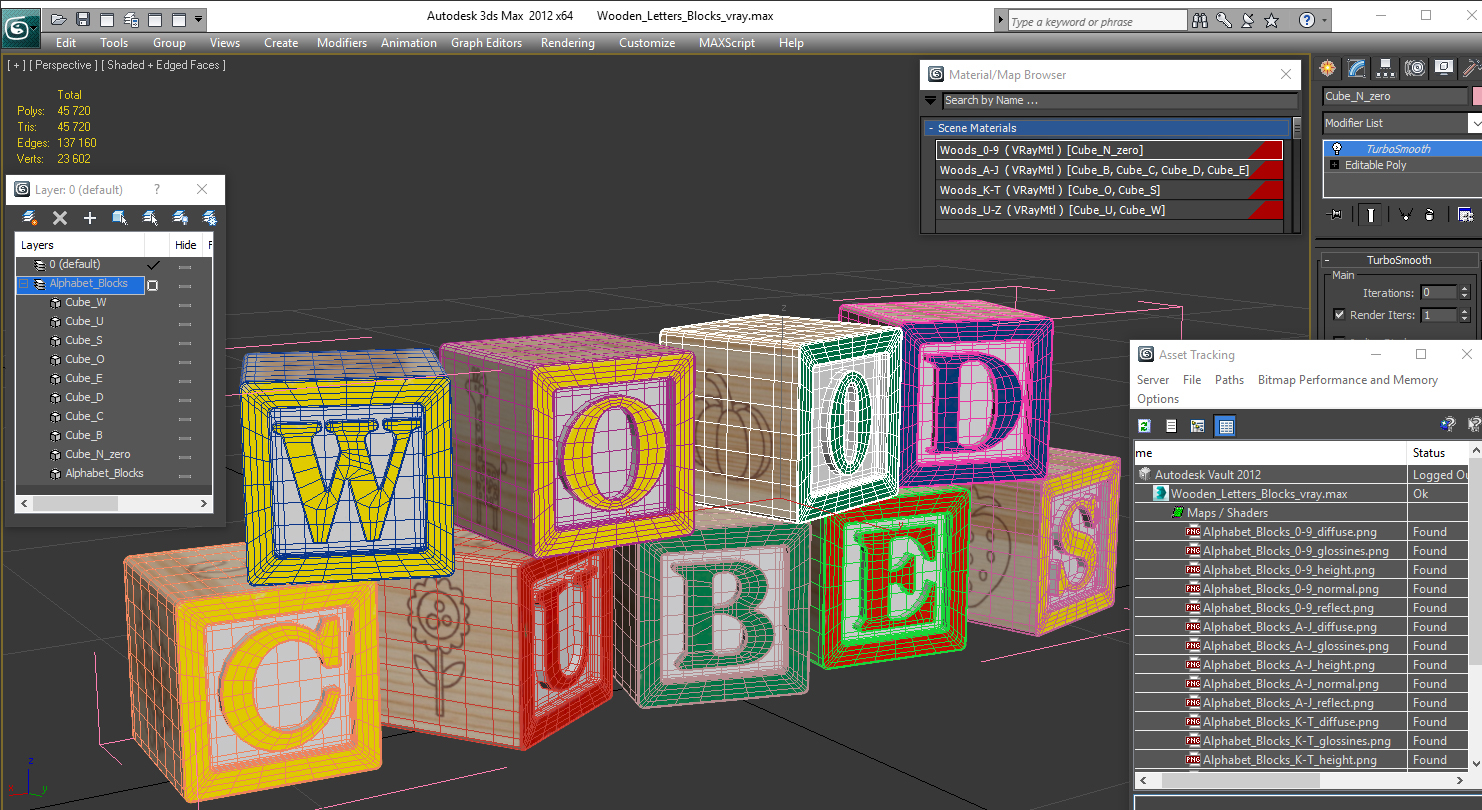Open the Modifier List dropdown

pyautogui.click(x=1477, y=123)
